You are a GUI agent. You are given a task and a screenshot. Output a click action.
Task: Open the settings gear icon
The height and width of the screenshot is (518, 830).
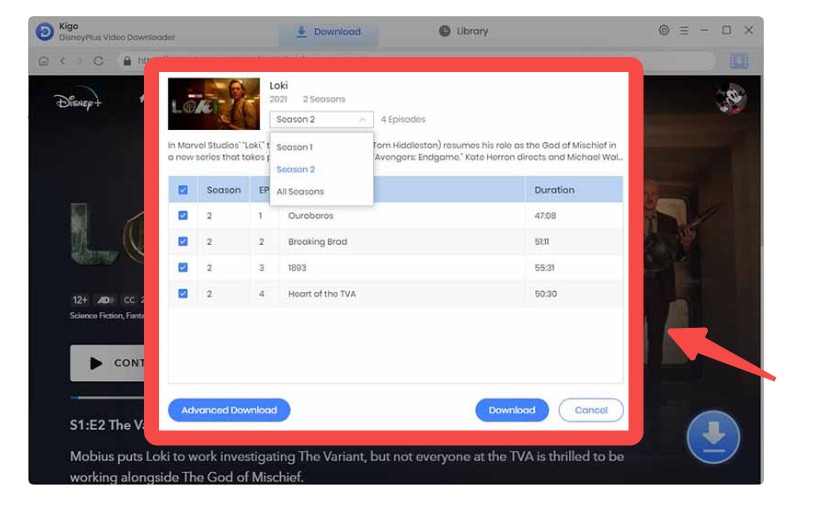pos(664,30)
